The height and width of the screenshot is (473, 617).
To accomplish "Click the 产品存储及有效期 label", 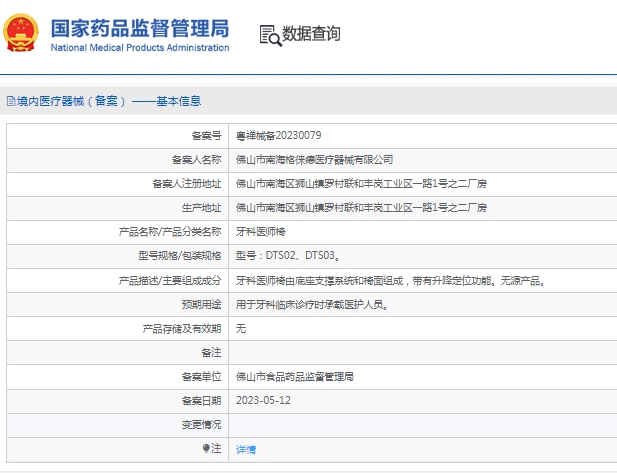I will click(182, 329).
